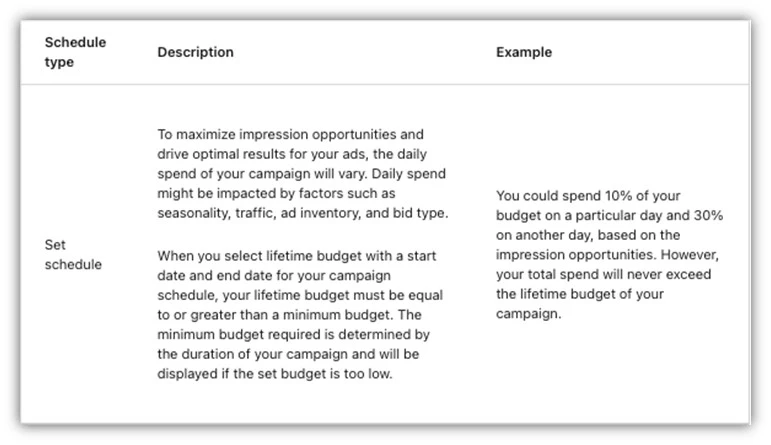The width and height of the screenshot is (771, 445).
Task: Click the text 'your total spend will never exceed'
Action: 603,274
